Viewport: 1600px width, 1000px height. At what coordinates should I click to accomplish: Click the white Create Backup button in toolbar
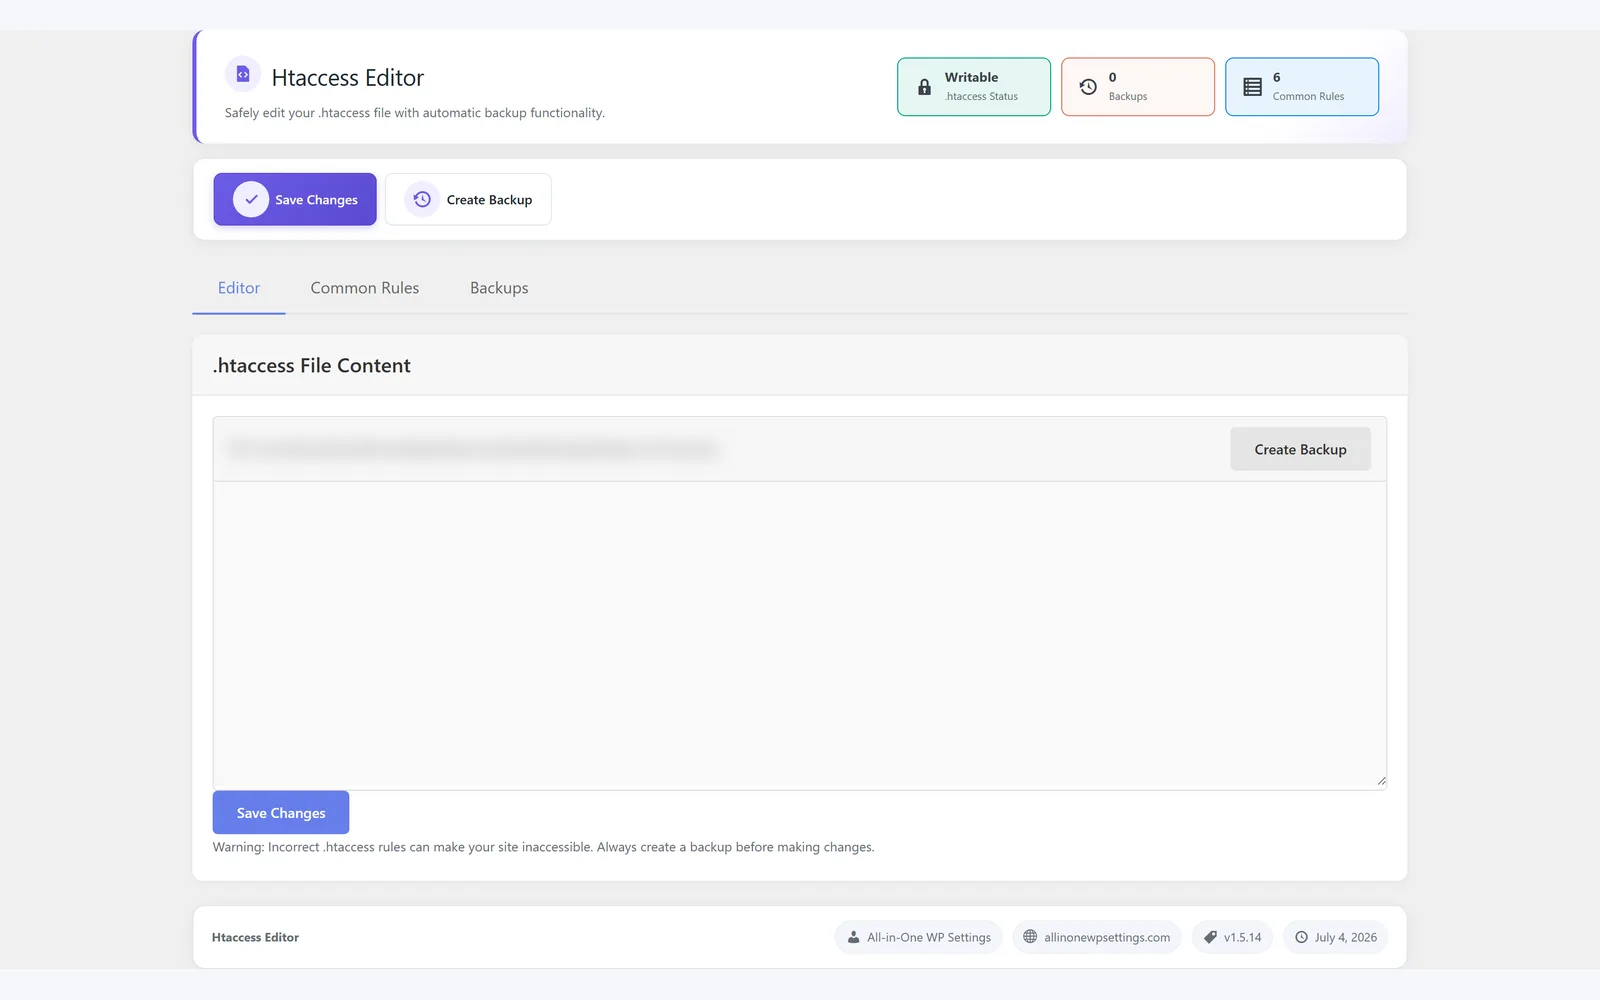click(x=468, y=199)
